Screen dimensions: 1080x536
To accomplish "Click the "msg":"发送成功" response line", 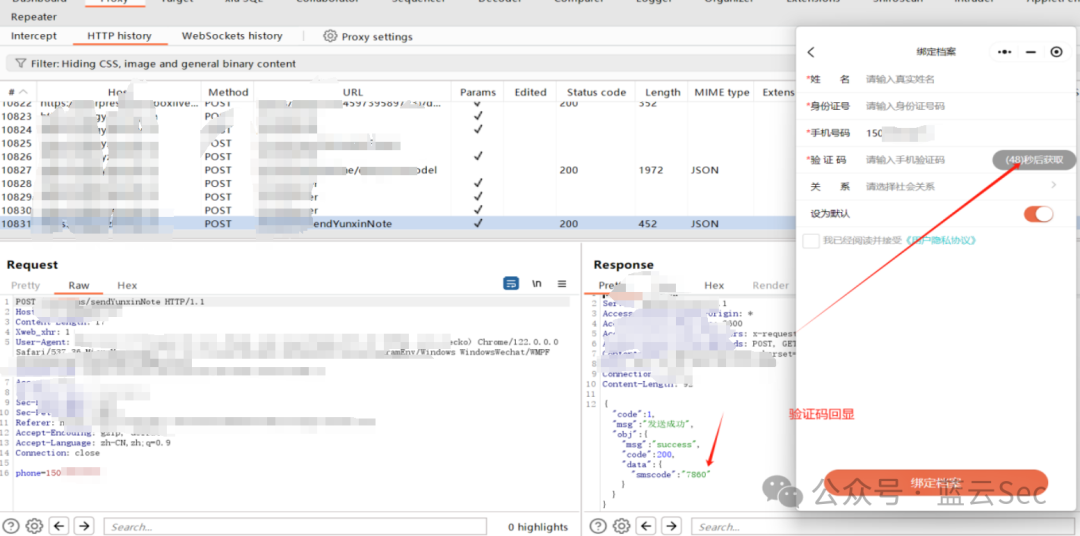I will 655,424.
